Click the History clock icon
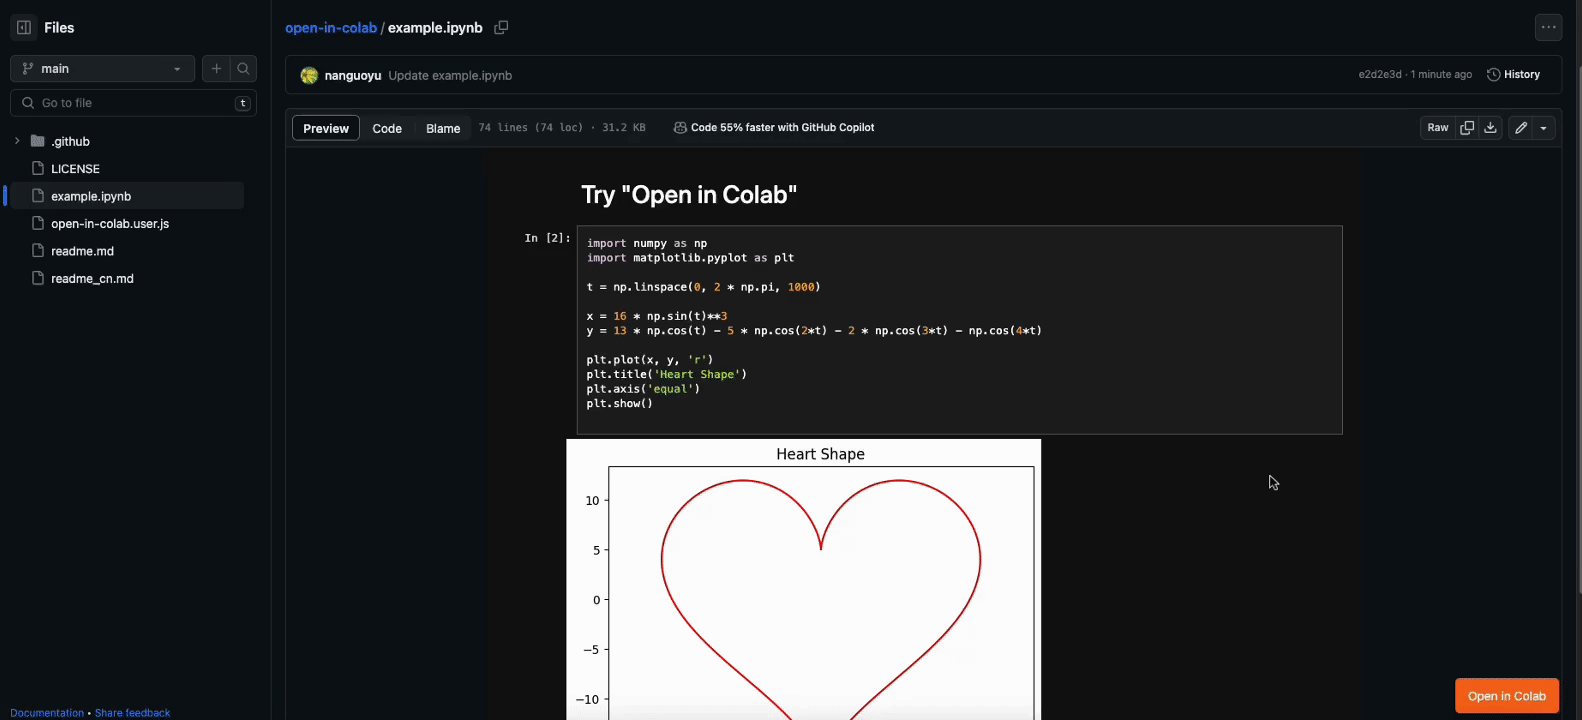Image resolution: width=1582 pixels, height=720 pixels. tap(1493, 75)
